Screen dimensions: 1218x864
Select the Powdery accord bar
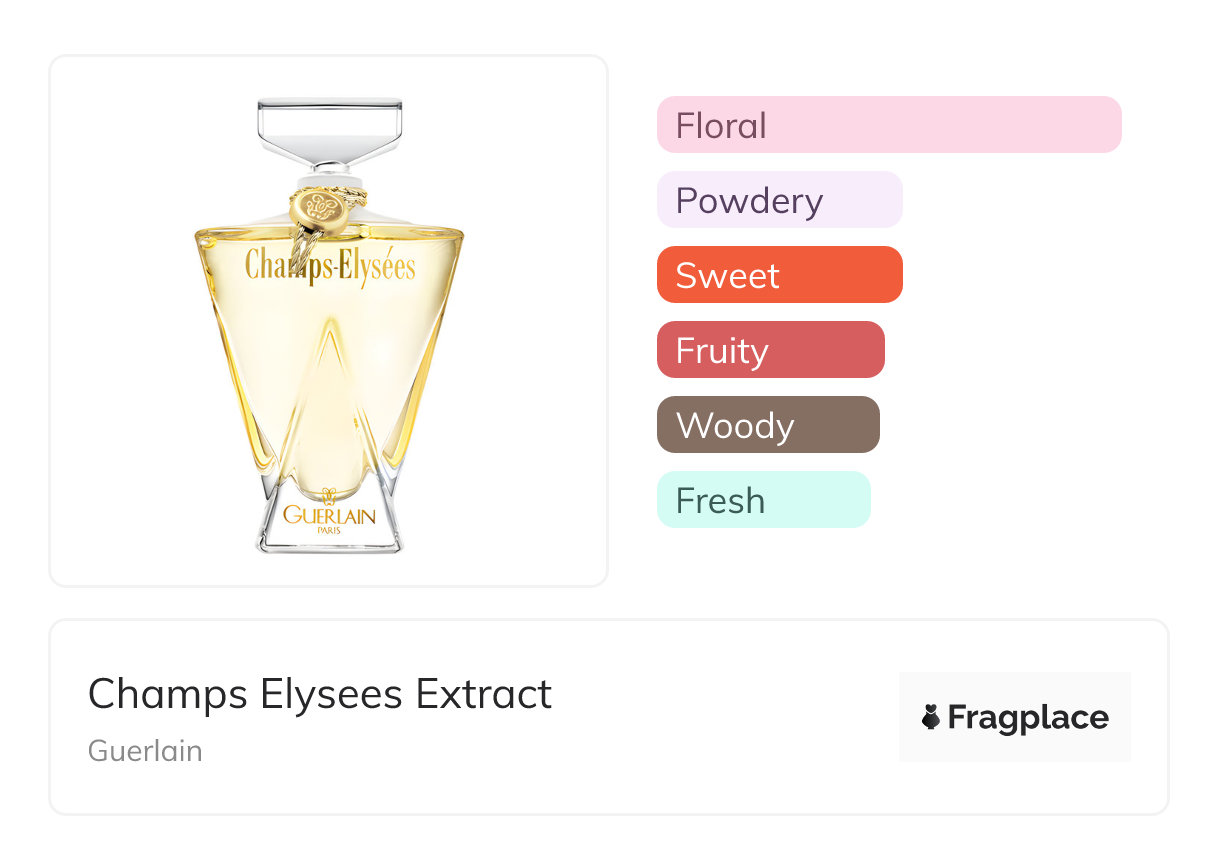[779, 200]
